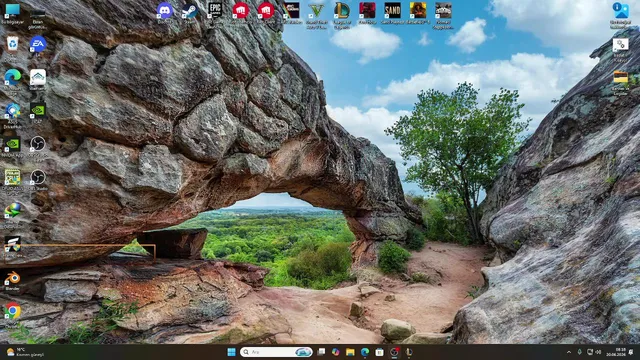
Task: Click the taskbar search box
Action: [276, 352]
